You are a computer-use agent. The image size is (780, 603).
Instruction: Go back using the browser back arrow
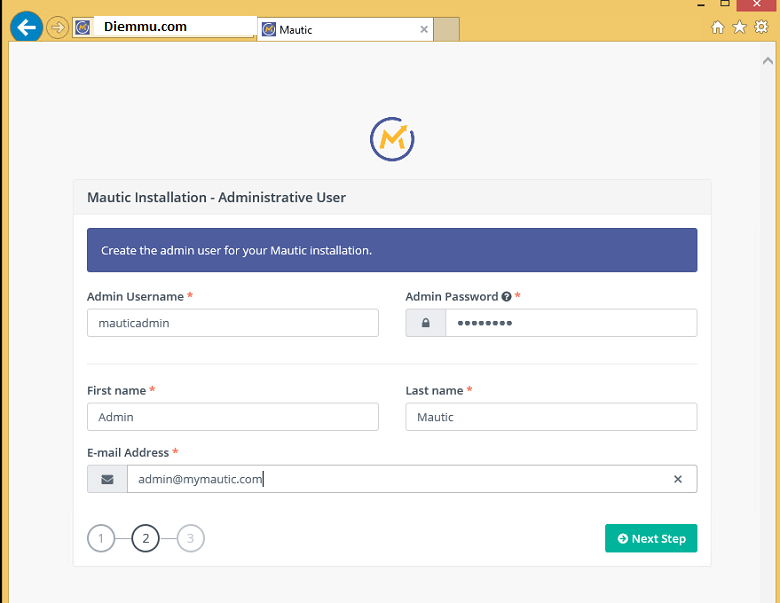coord(26,27)
